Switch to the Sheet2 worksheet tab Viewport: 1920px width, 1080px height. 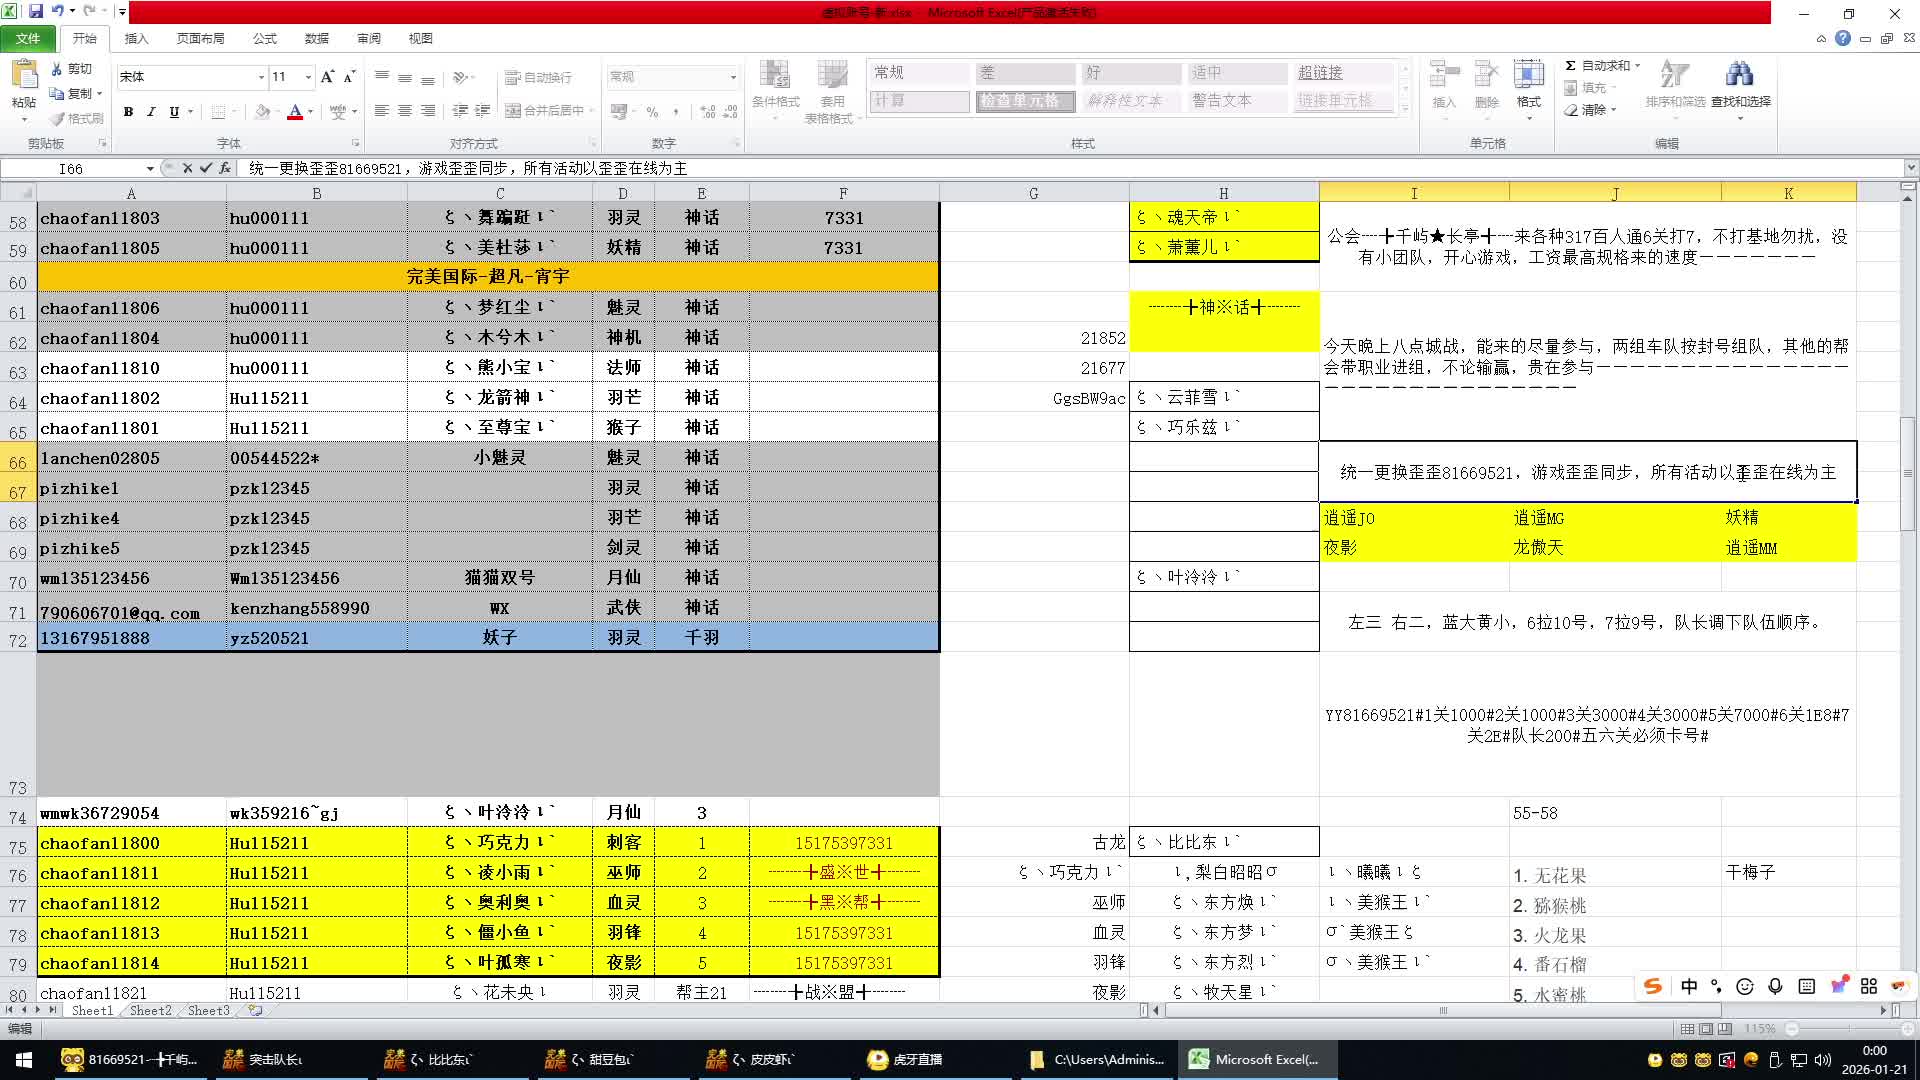[150, 1011]
